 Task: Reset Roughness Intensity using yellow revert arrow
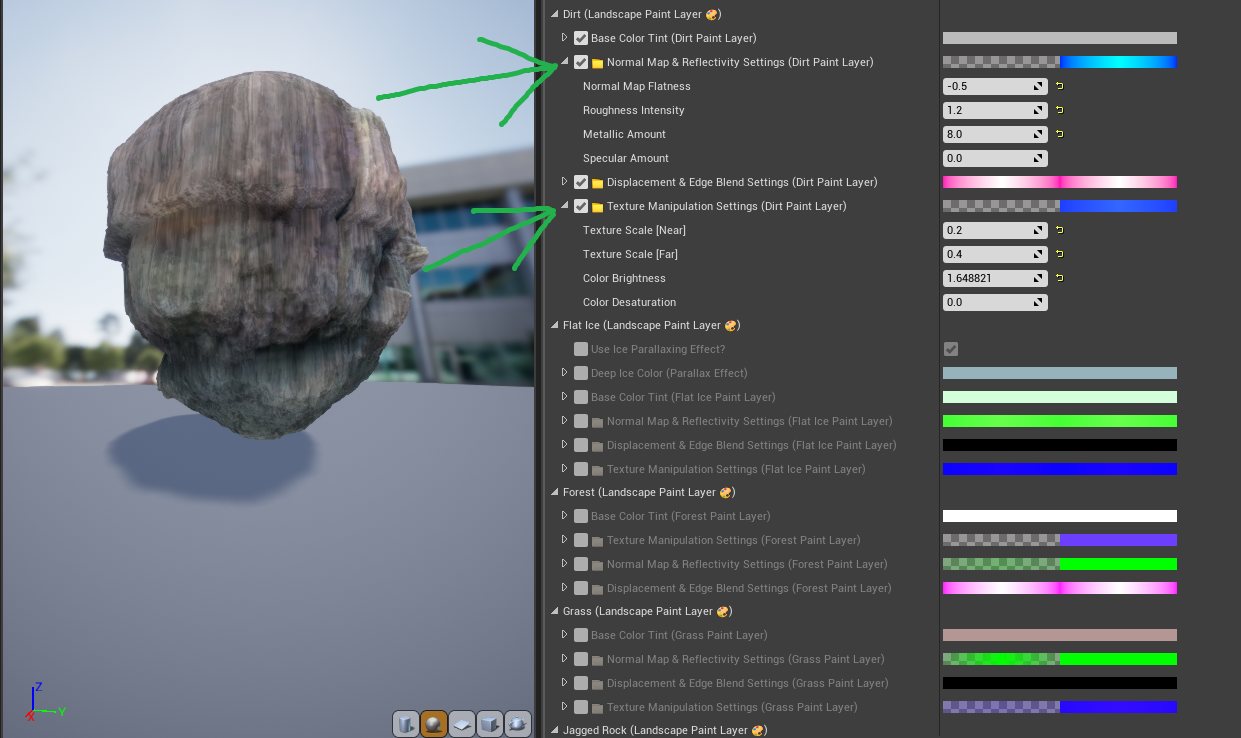coord(1058,110)
